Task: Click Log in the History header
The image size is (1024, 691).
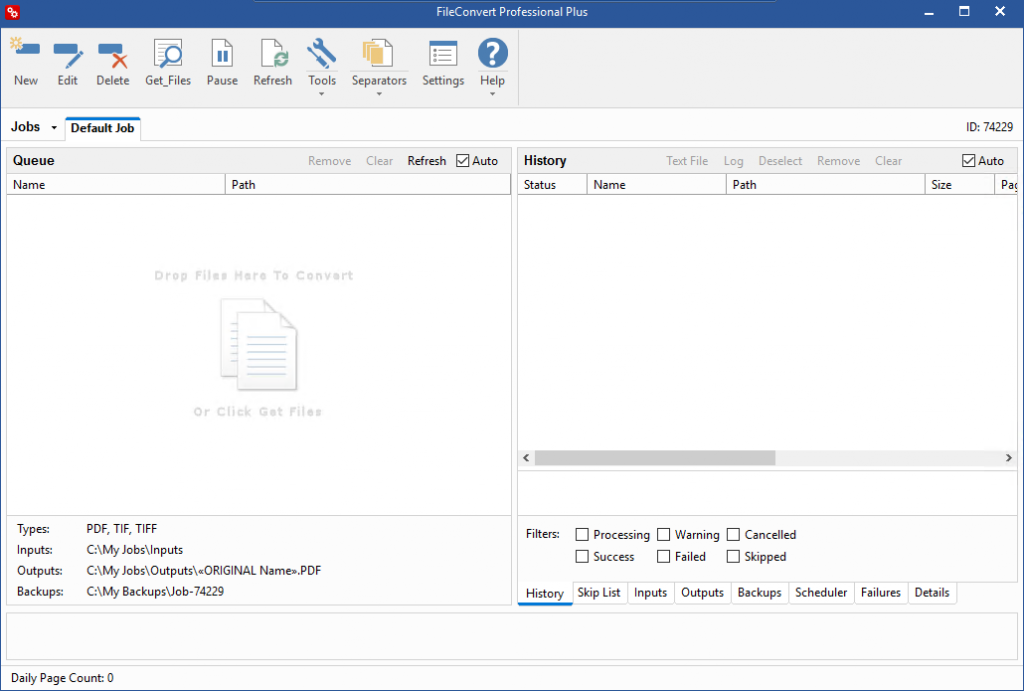Action: pyautogui.click(x=733, y=161)
